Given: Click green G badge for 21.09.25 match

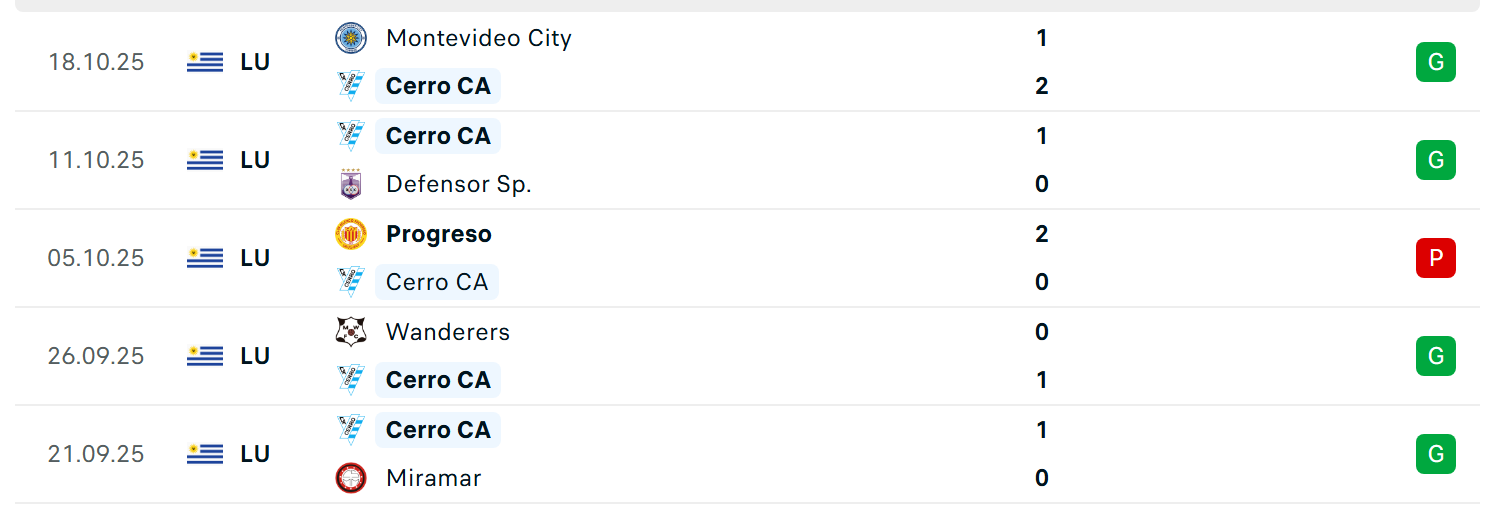Looking at the screenshot, I should [1436, 454].
